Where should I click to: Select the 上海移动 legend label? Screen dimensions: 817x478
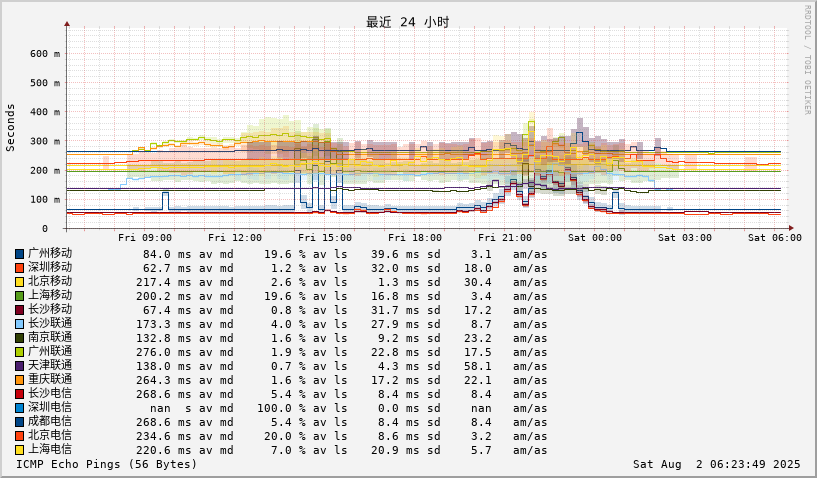click(x=50, y=296)
